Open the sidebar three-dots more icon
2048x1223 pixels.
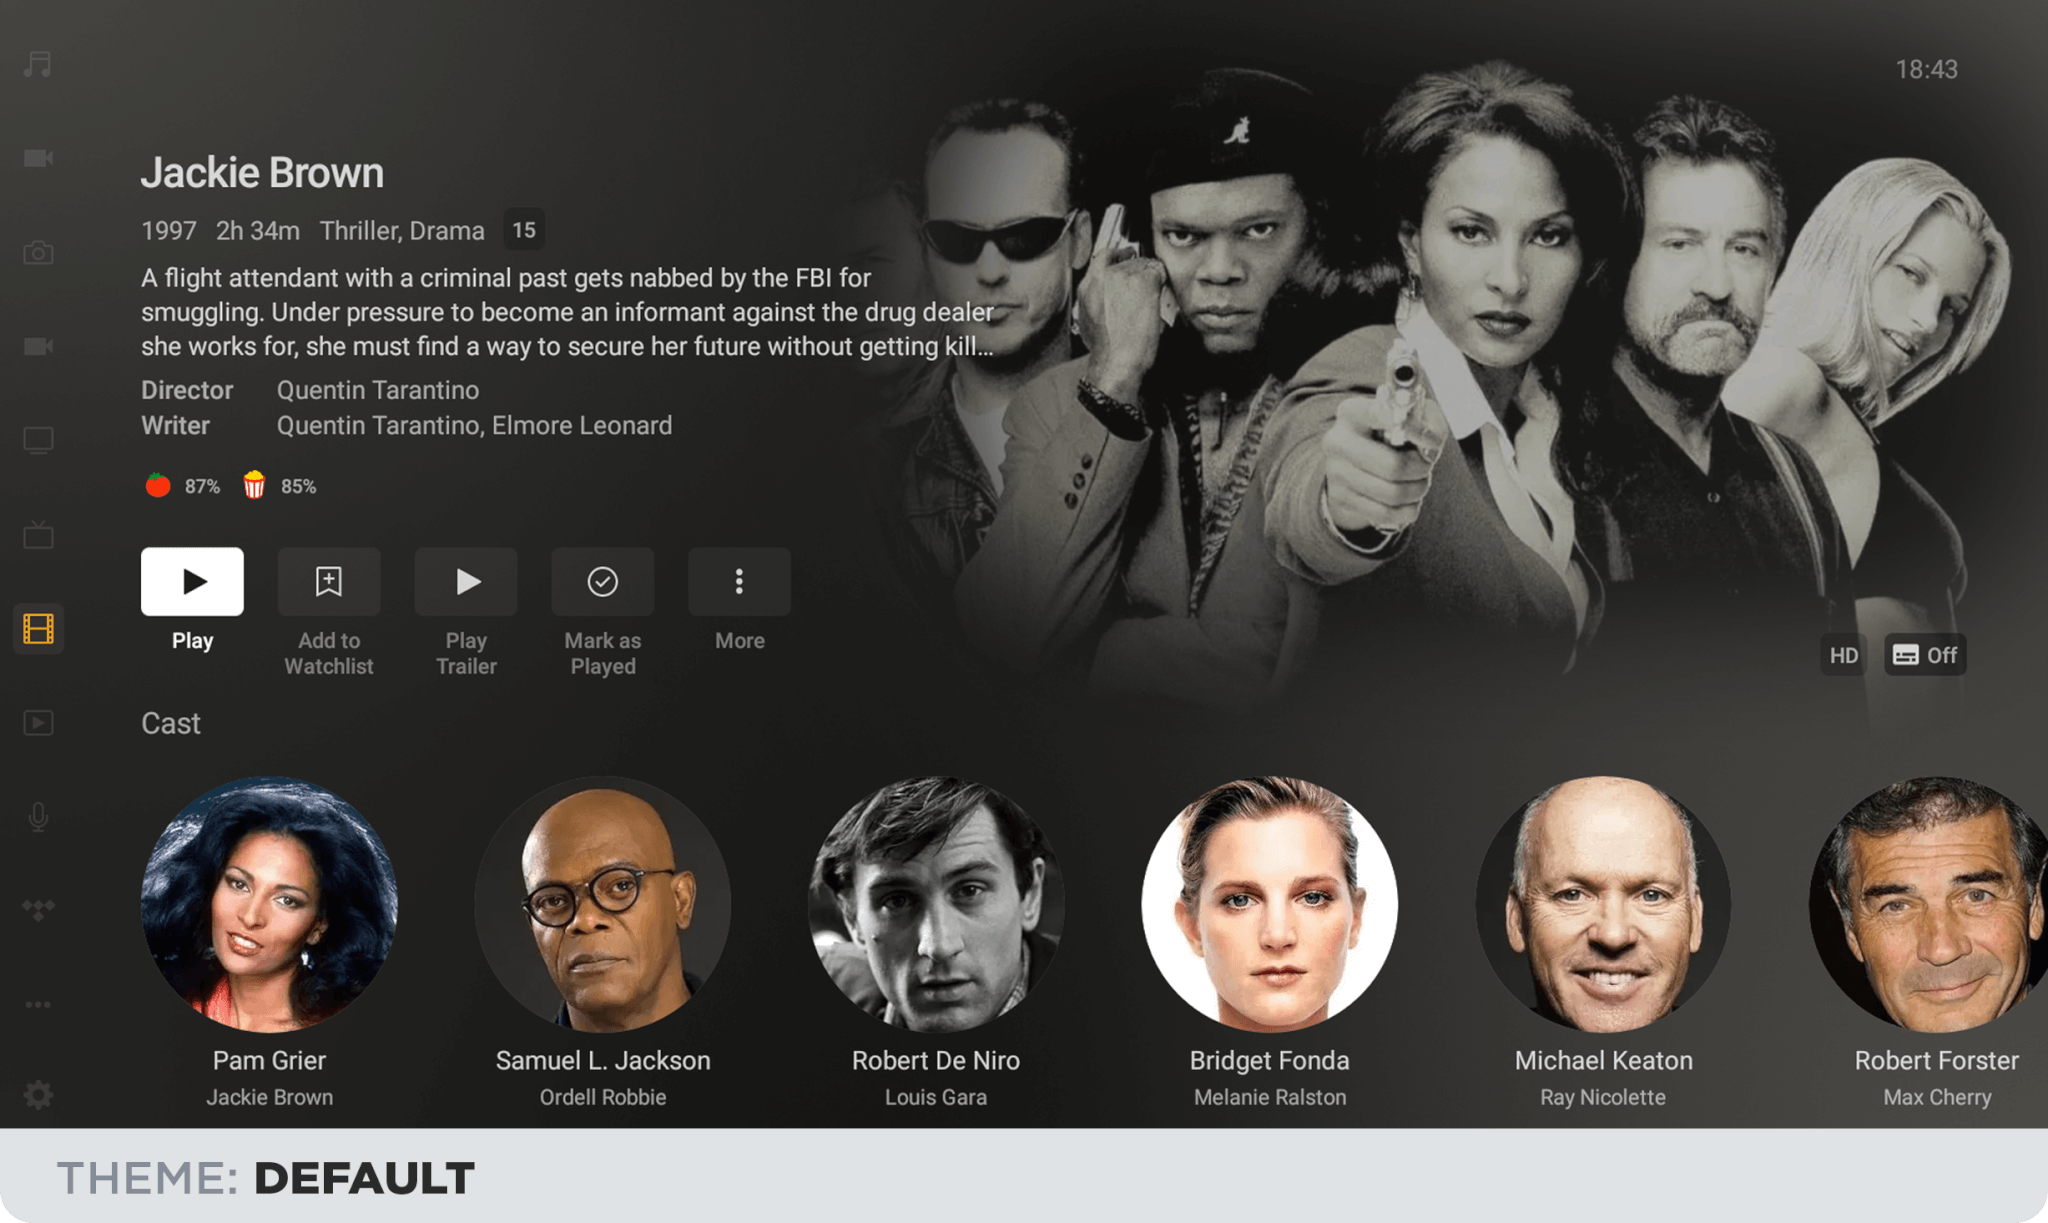(38, 1004)
